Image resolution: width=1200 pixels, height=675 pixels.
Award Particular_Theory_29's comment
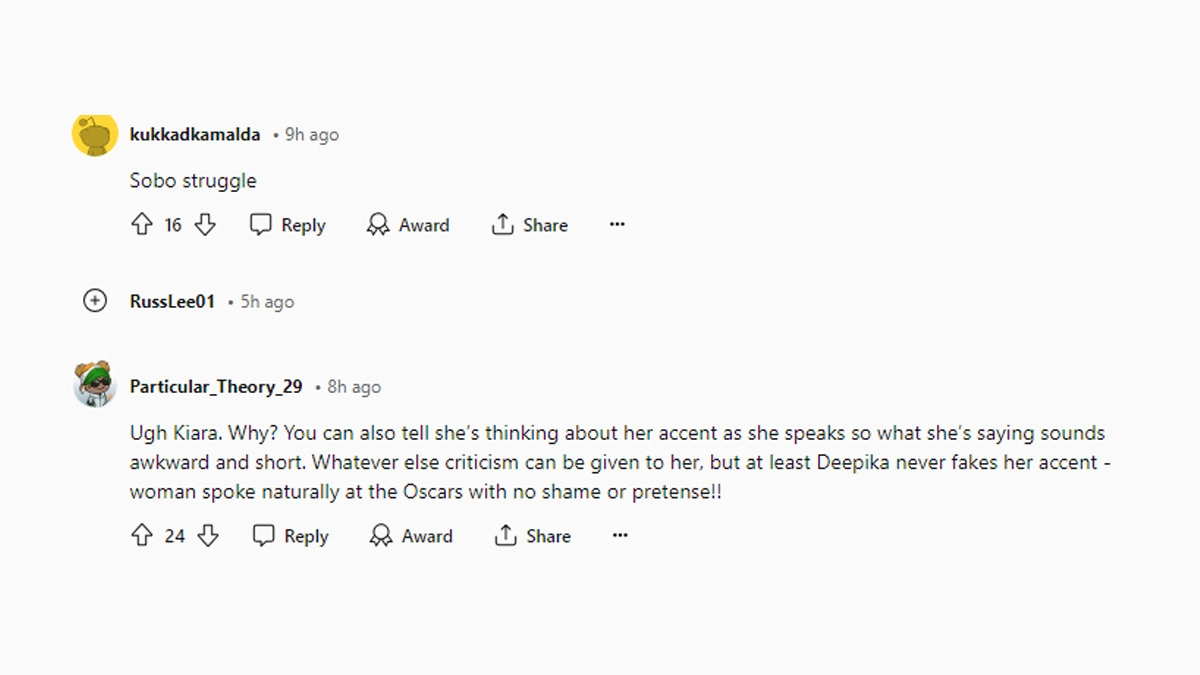411,536
